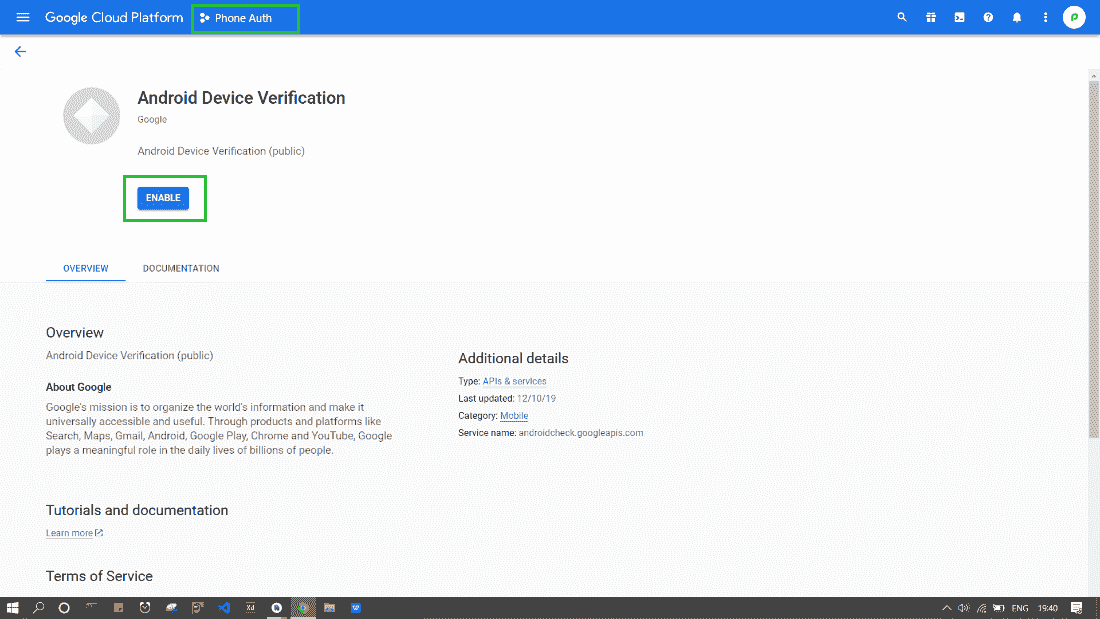The width and height of the screenshot is (1100, 619).
Task: Open the Mobile category link
Action: tap(514, 416)
